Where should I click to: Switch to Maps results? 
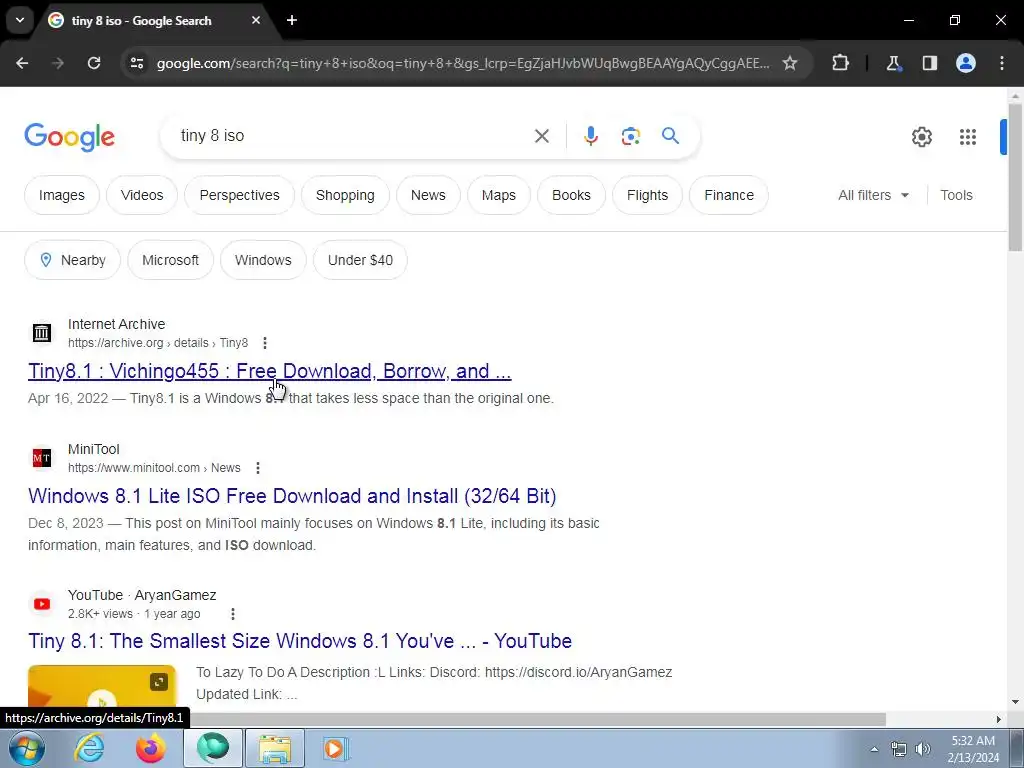point(498,195)
